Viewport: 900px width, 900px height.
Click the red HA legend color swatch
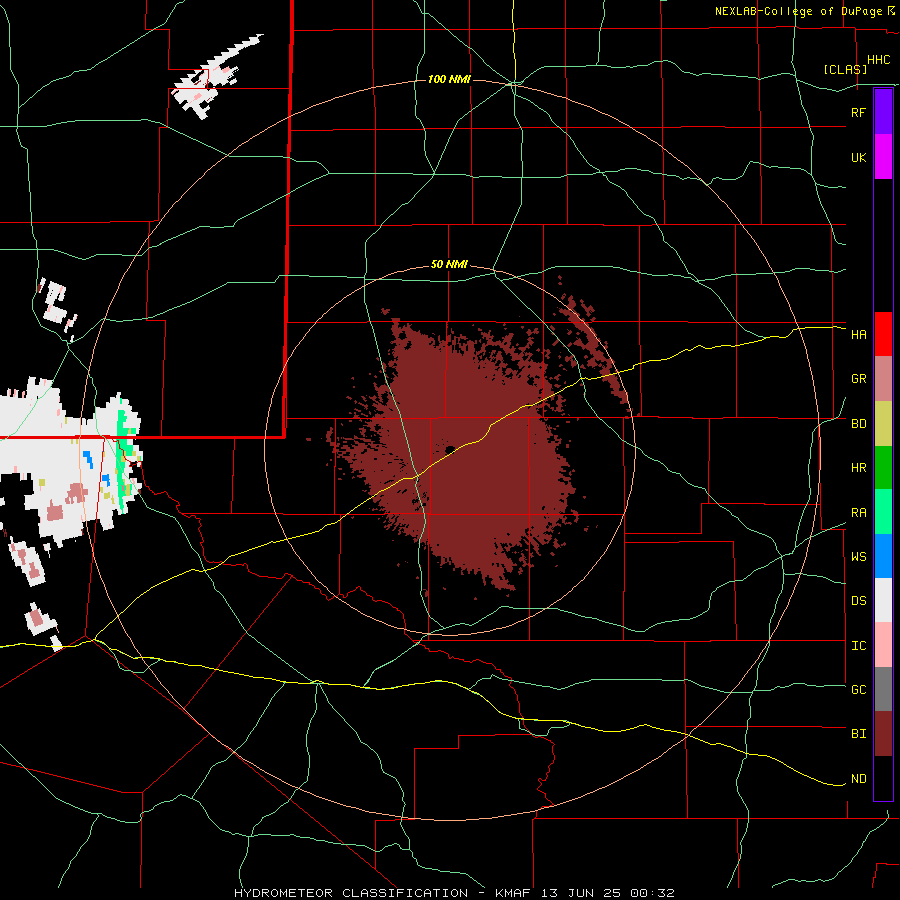click(883, 334)
